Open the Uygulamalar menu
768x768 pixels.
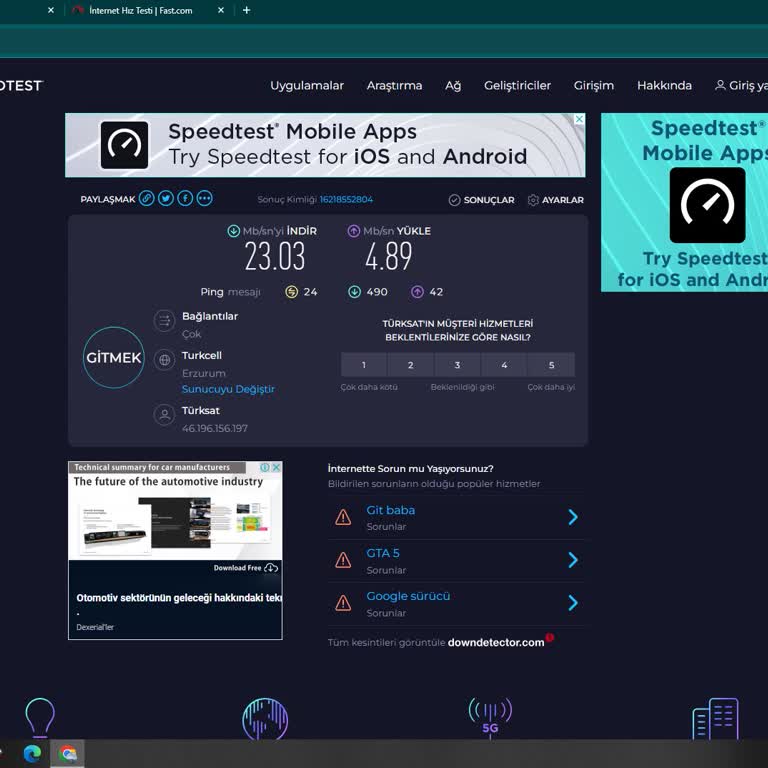click(307, 86)
